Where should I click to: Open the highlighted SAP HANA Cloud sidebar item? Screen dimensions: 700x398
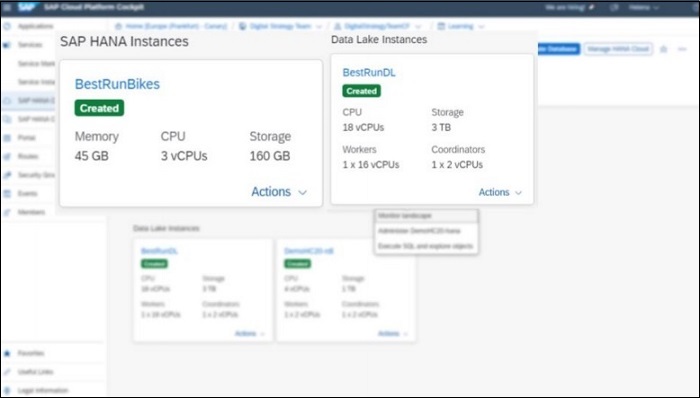tap(29, 101)
